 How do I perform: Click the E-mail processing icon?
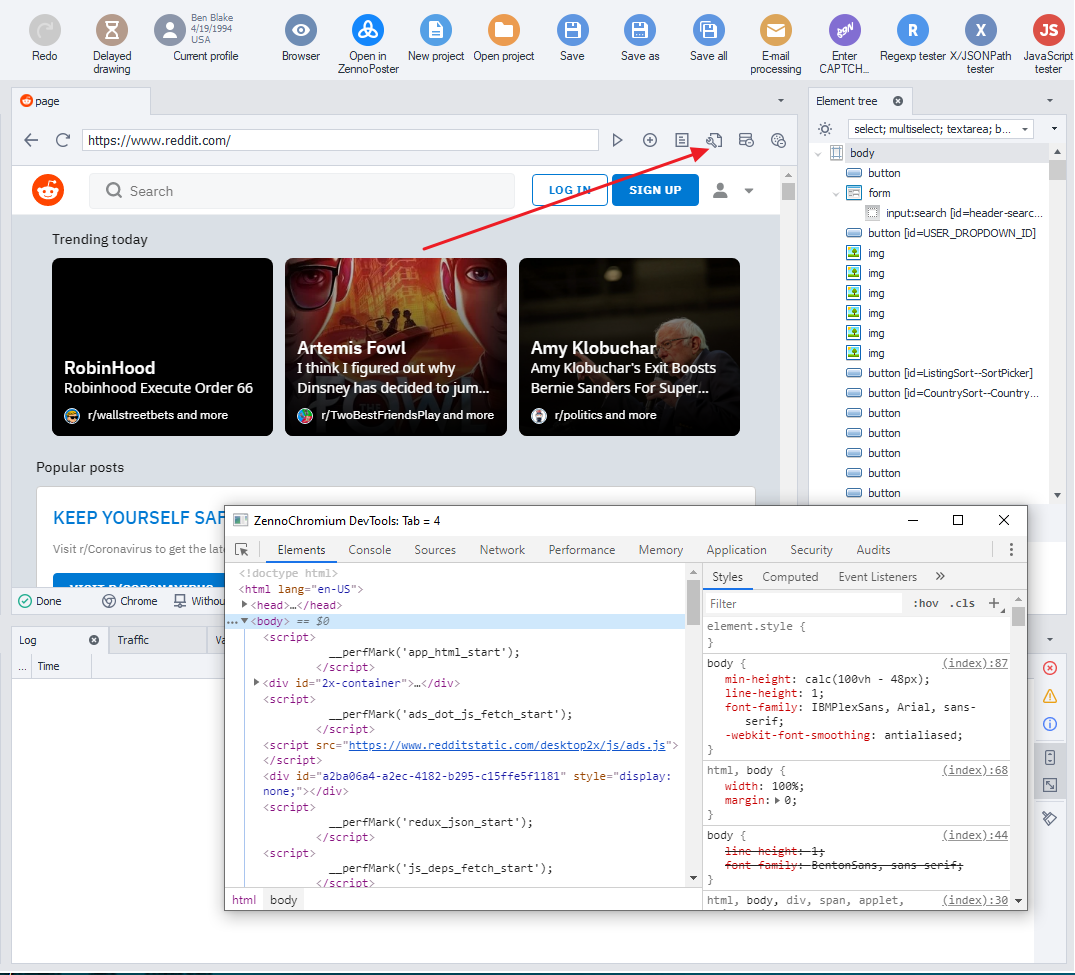coord(776,30)
